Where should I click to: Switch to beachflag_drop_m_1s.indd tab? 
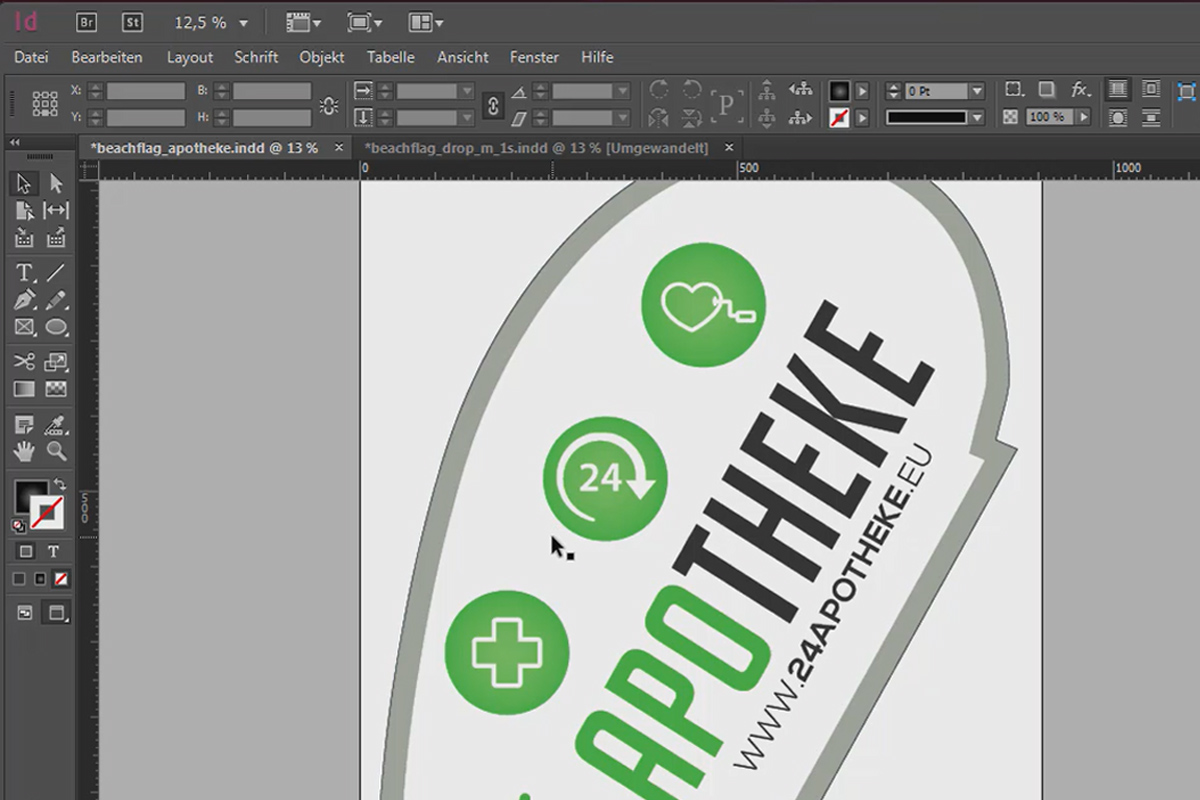[537, 147]
